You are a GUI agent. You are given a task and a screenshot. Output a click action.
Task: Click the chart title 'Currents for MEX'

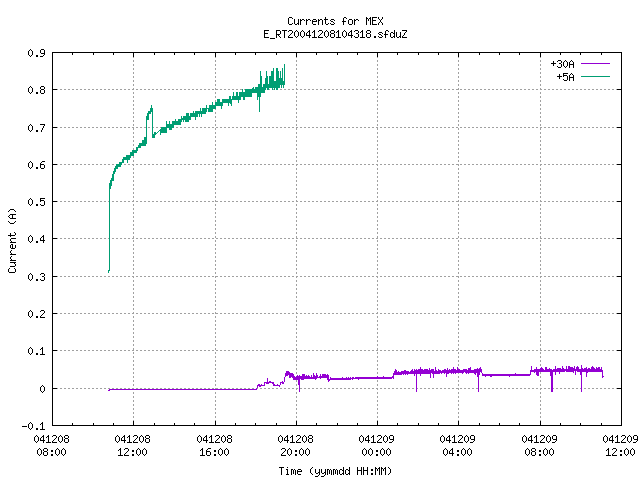pos(335,21)
